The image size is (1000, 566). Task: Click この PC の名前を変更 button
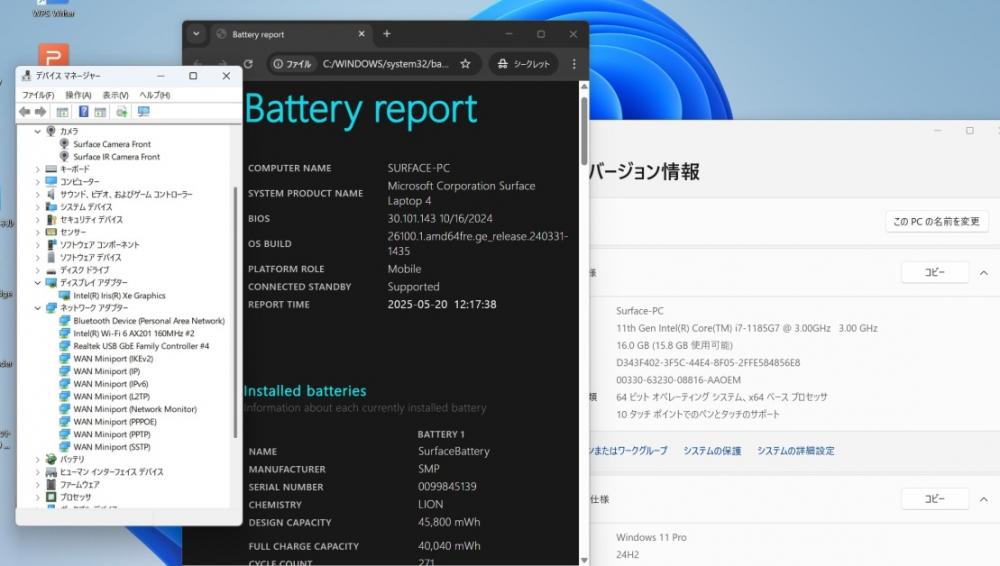pos(936,221)
